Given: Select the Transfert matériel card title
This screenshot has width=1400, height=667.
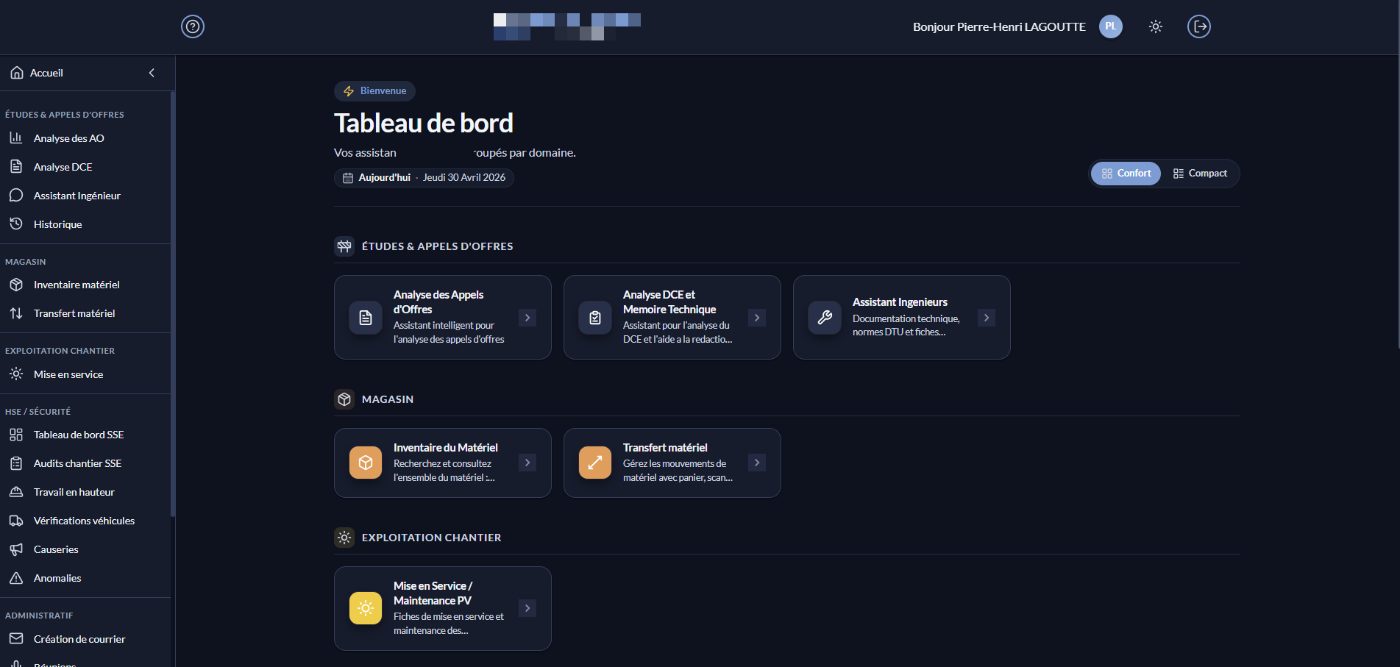Looking at the screenshot, I should click(x=665, y=448).
